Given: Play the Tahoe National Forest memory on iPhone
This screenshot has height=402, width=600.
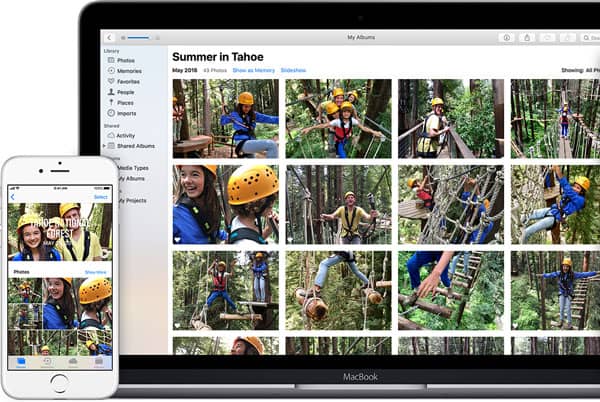Looking at the screenshot, I should [60, 232].
